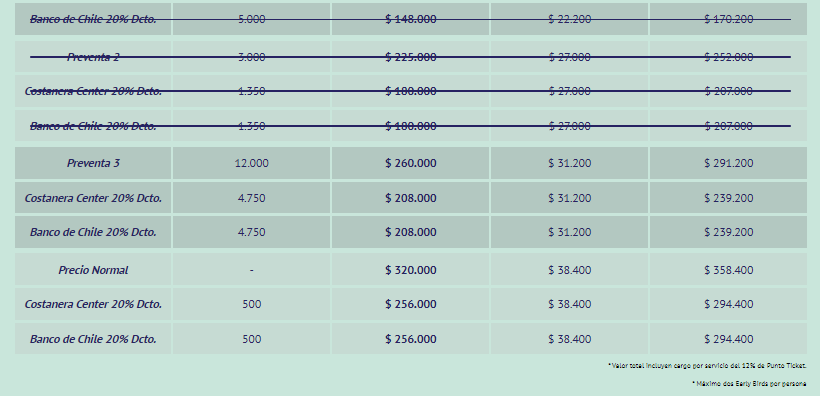820x396 pixels.
Task: Select the crossed-out $ 170.200 total
Action: click(x=728, y=19)
